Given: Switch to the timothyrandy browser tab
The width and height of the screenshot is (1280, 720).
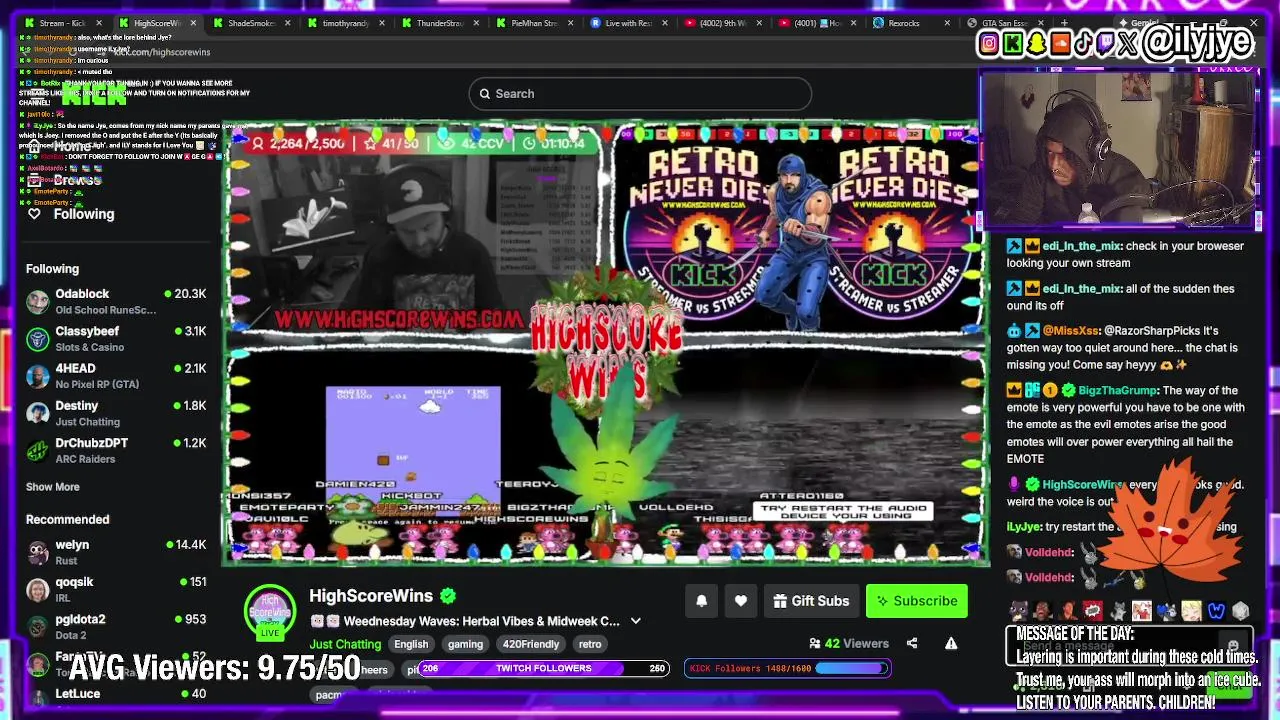Looking at the screenshot, I should point(346,23).
